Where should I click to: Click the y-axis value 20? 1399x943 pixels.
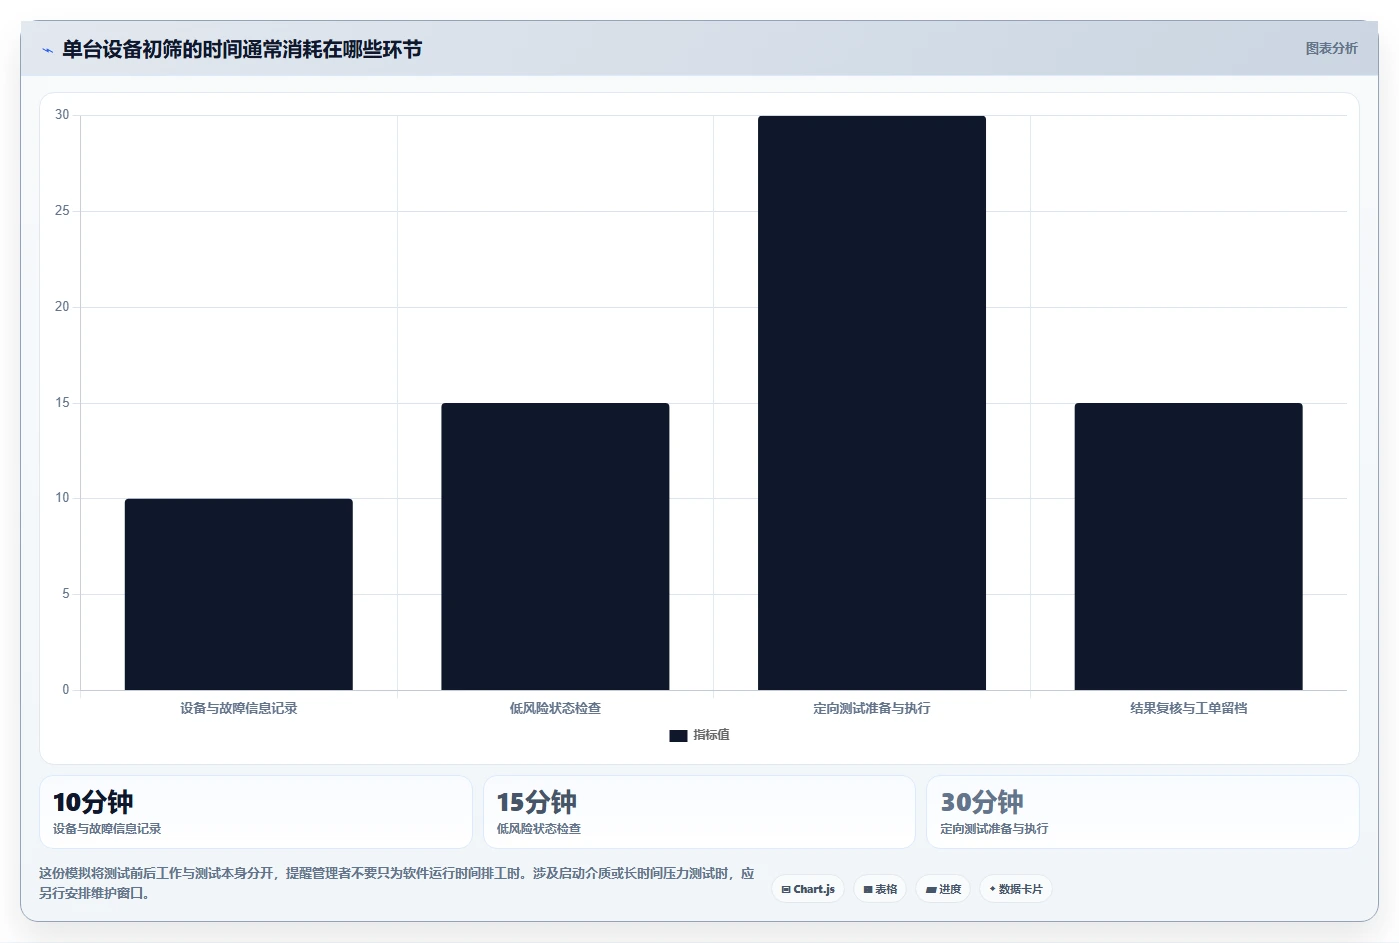[x=62, y=307]
